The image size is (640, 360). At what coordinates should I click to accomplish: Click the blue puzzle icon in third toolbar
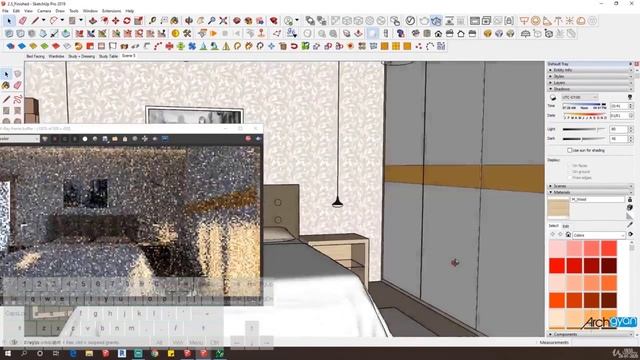tap(192, 46)
